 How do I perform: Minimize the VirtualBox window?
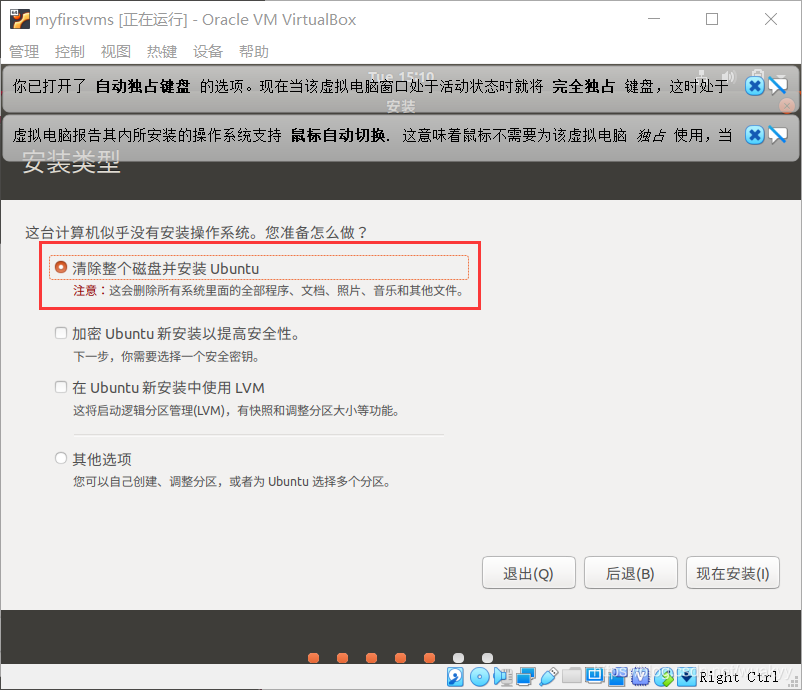[654, 19]
